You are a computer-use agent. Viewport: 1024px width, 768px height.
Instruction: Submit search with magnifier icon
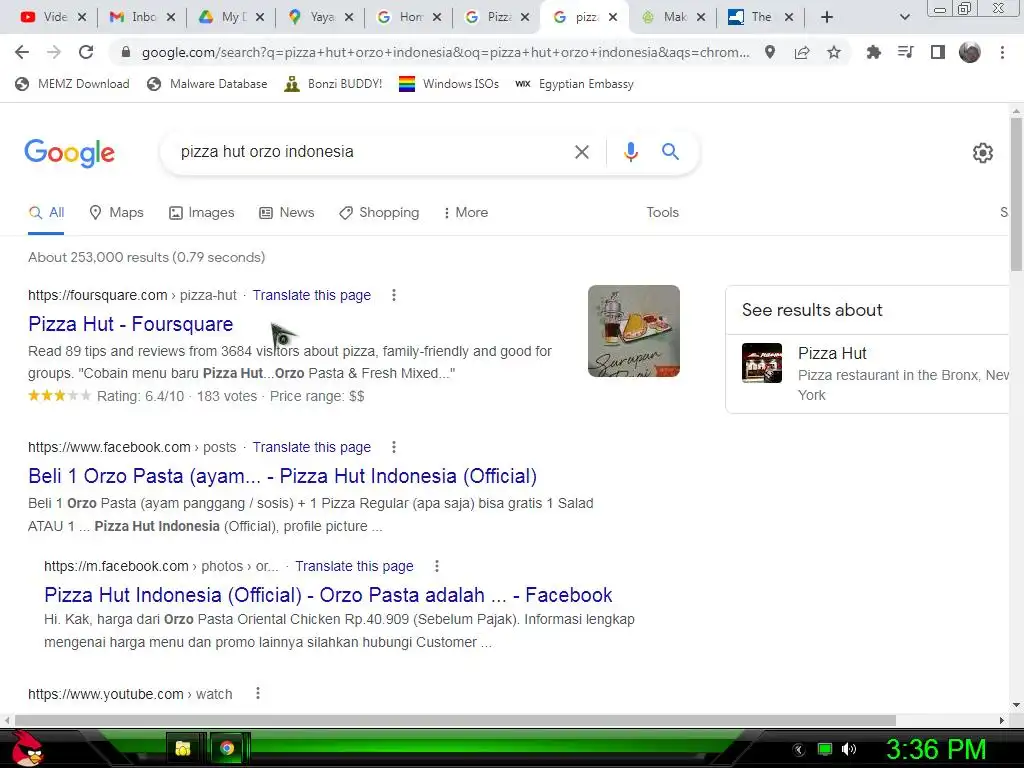tap(670, 152)
